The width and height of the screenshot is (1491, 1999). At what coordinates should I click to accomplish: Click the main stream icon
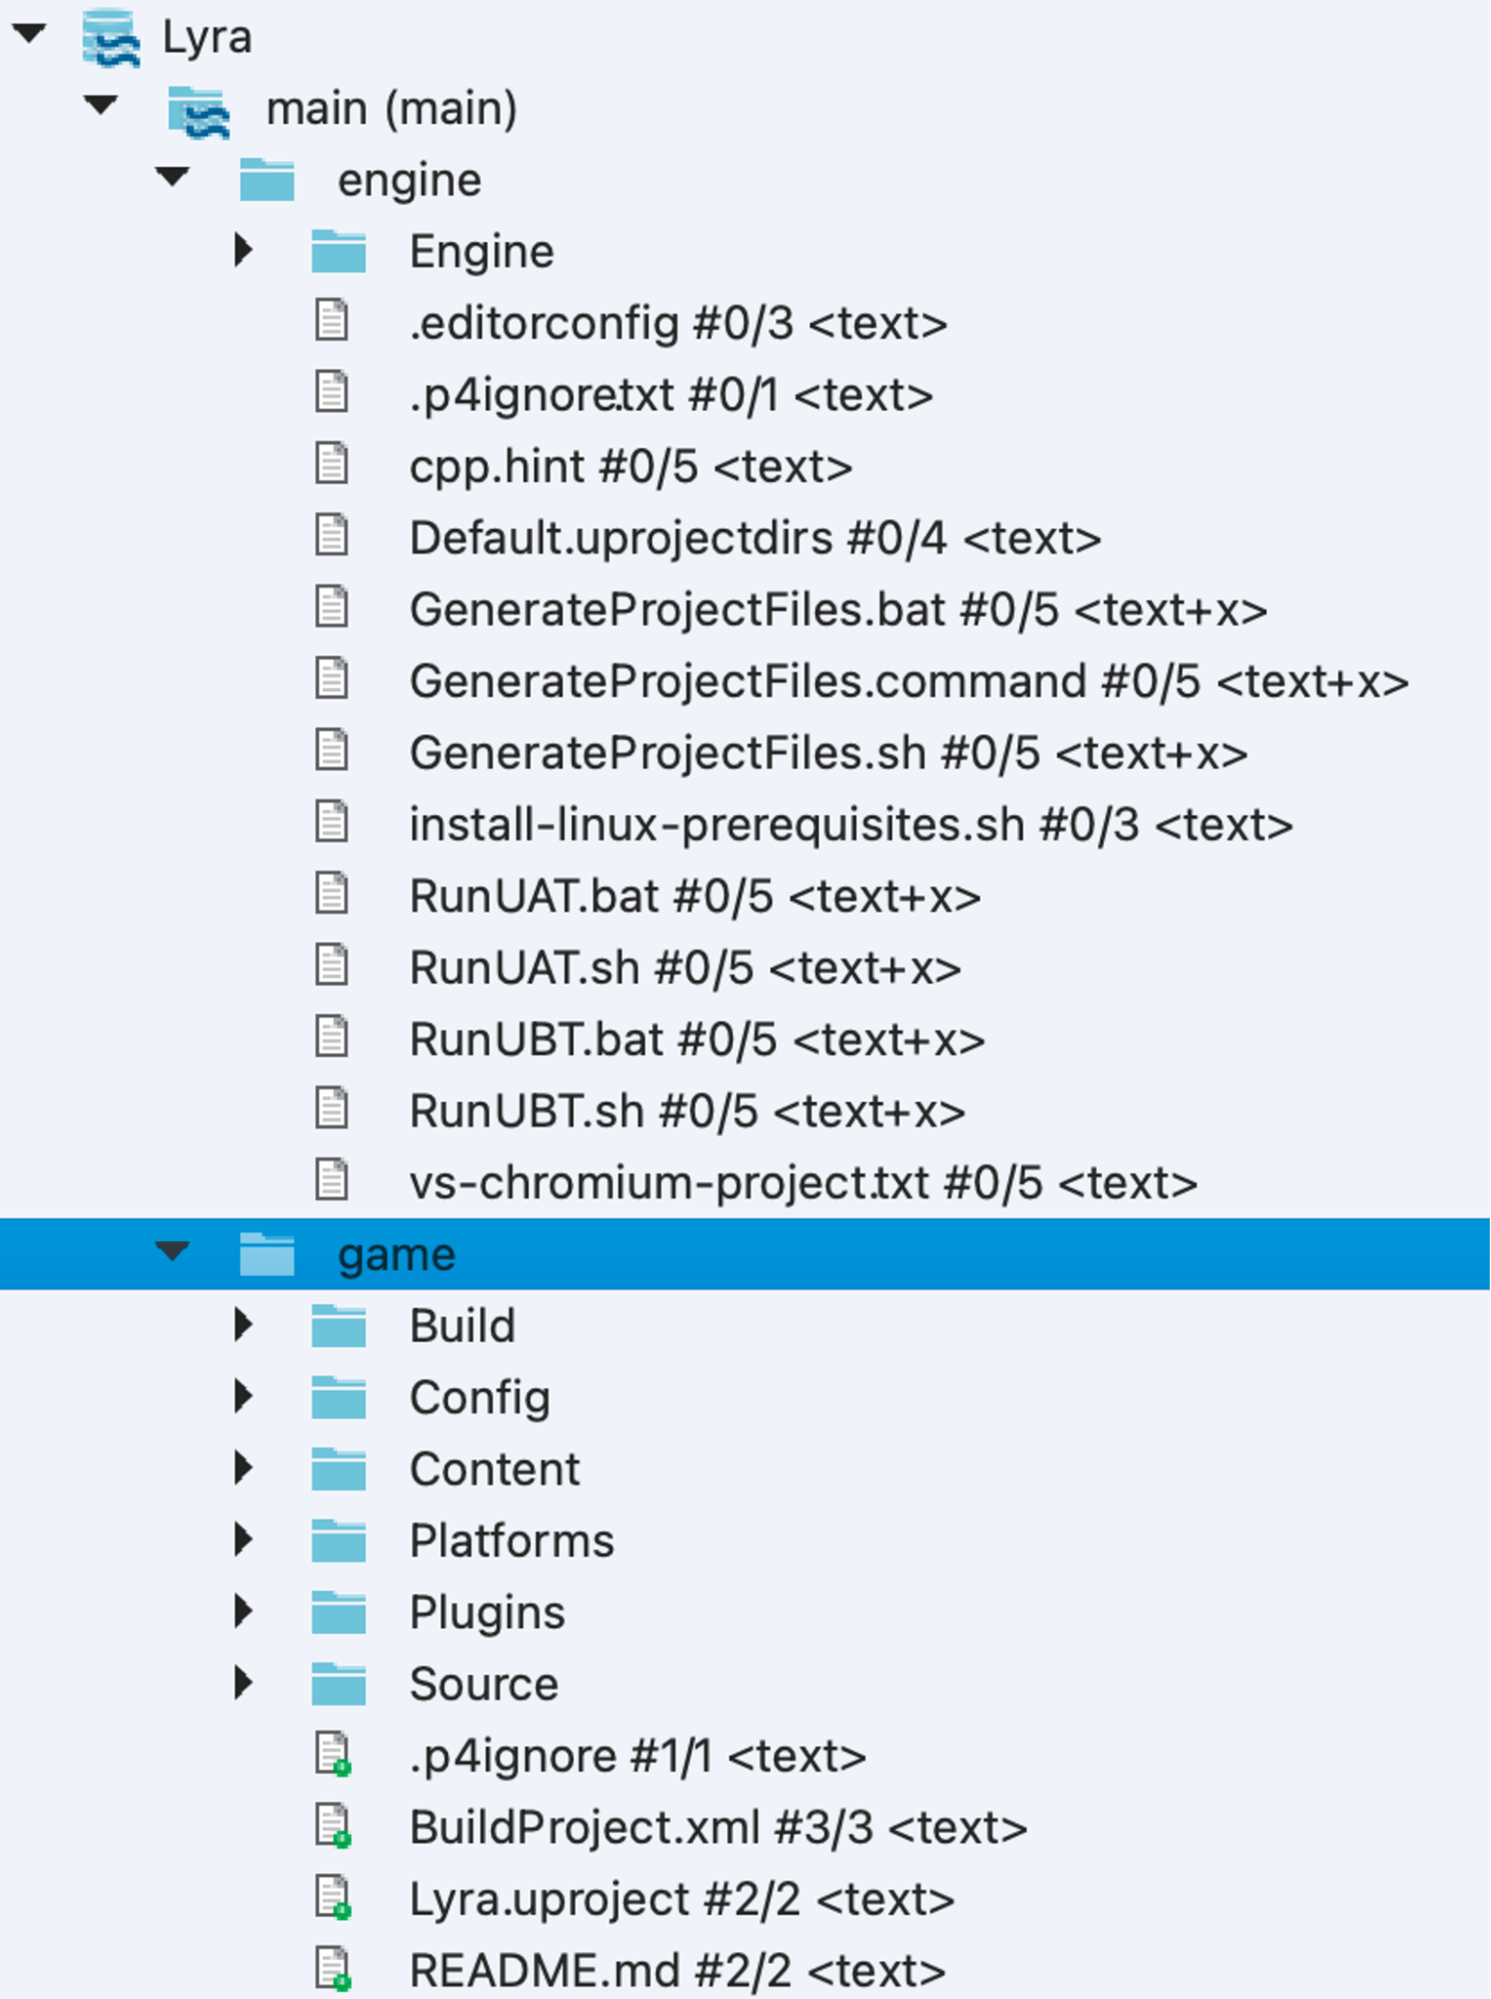[198, 110]
